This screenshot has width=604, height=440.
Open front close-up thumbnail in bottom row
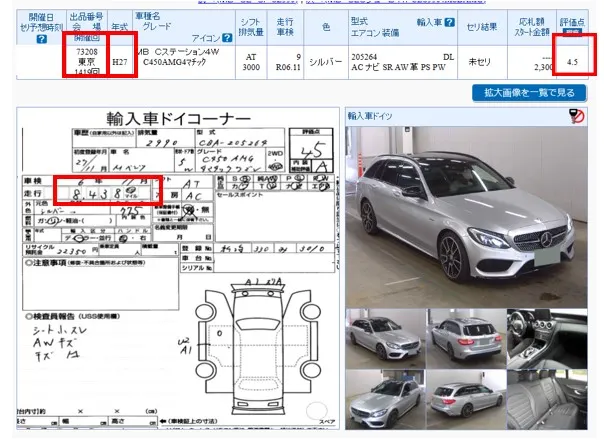(x=386, y=400)
